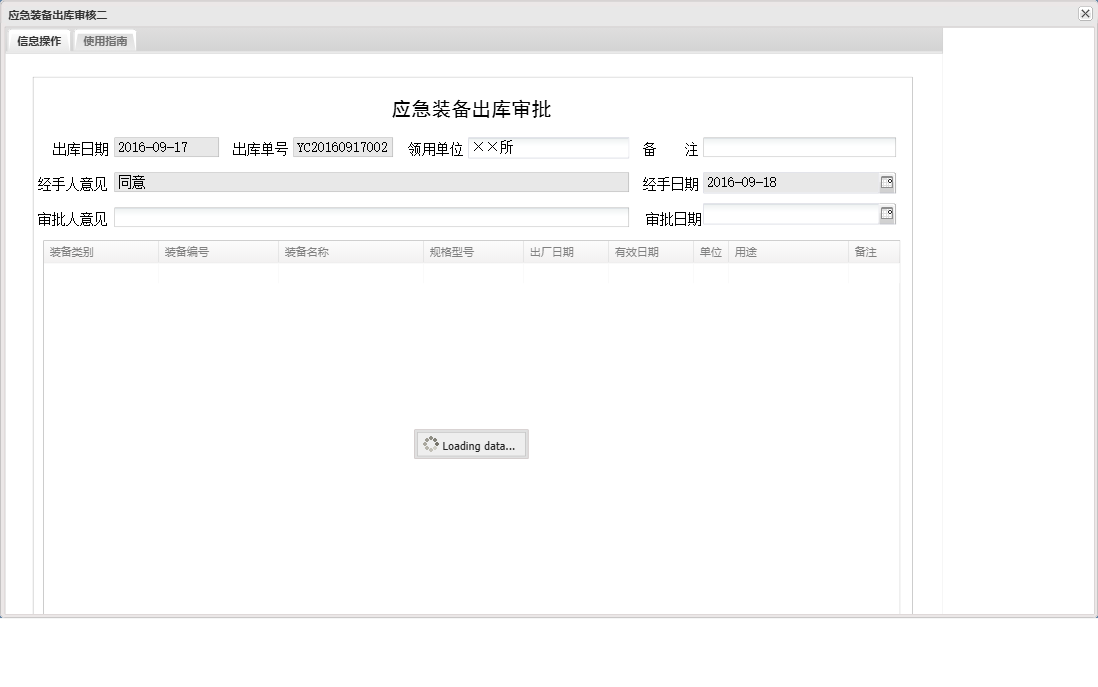Screen dimensions: 1098x687
Task: Click the 领用单位 field showing ××所
Action: pyautogui.click(x=550, y=147)
